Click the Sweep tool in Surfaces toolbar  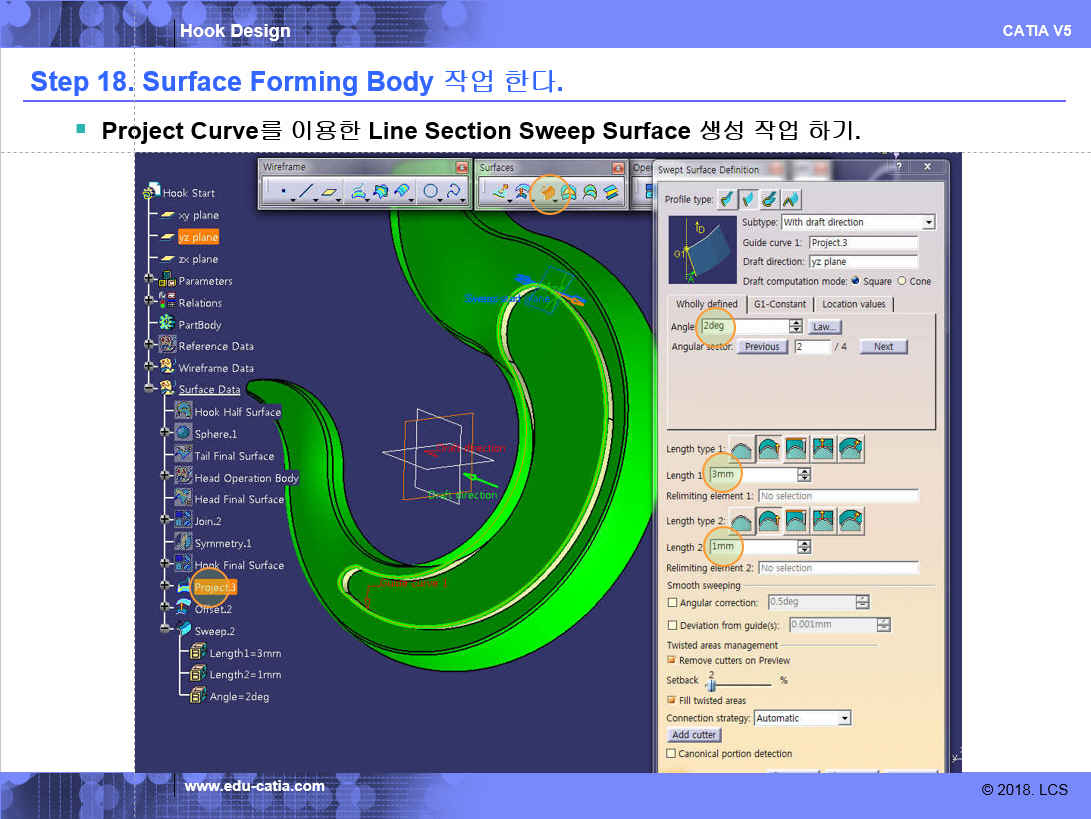(x=547, y=192)
